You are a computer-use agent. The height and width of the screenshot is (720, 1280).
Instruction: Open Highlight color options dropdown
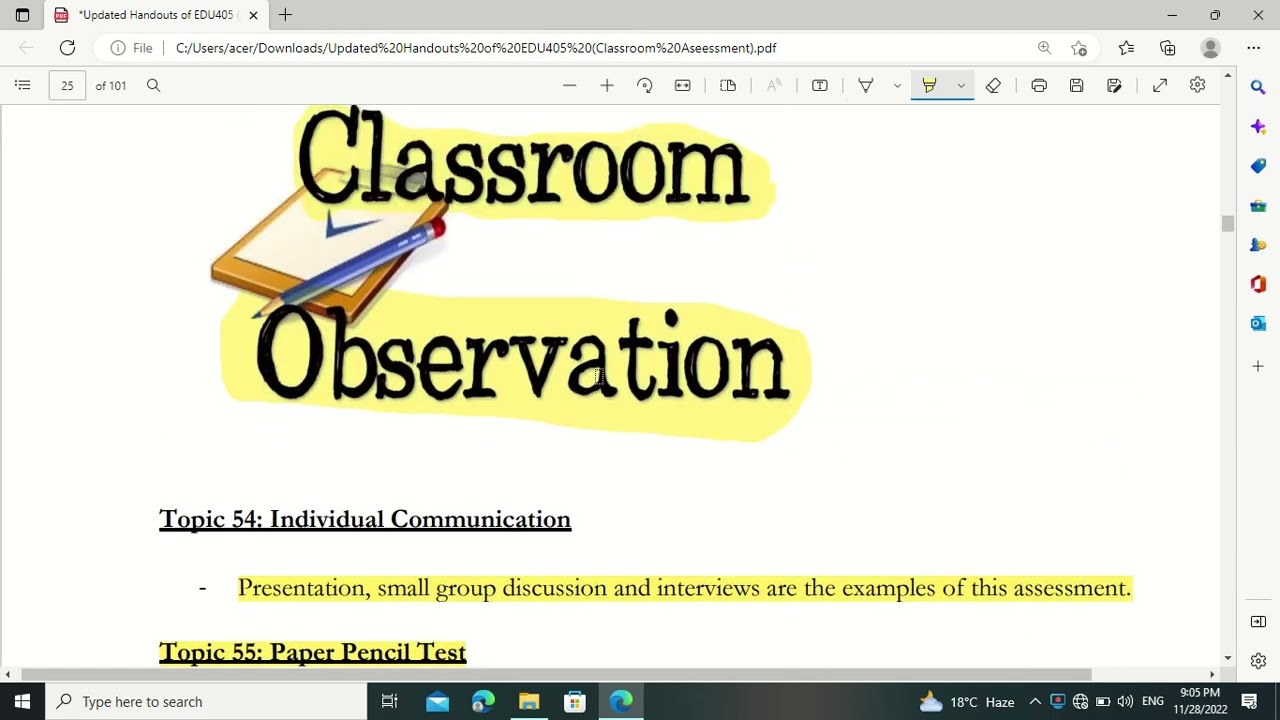(961, 85)
